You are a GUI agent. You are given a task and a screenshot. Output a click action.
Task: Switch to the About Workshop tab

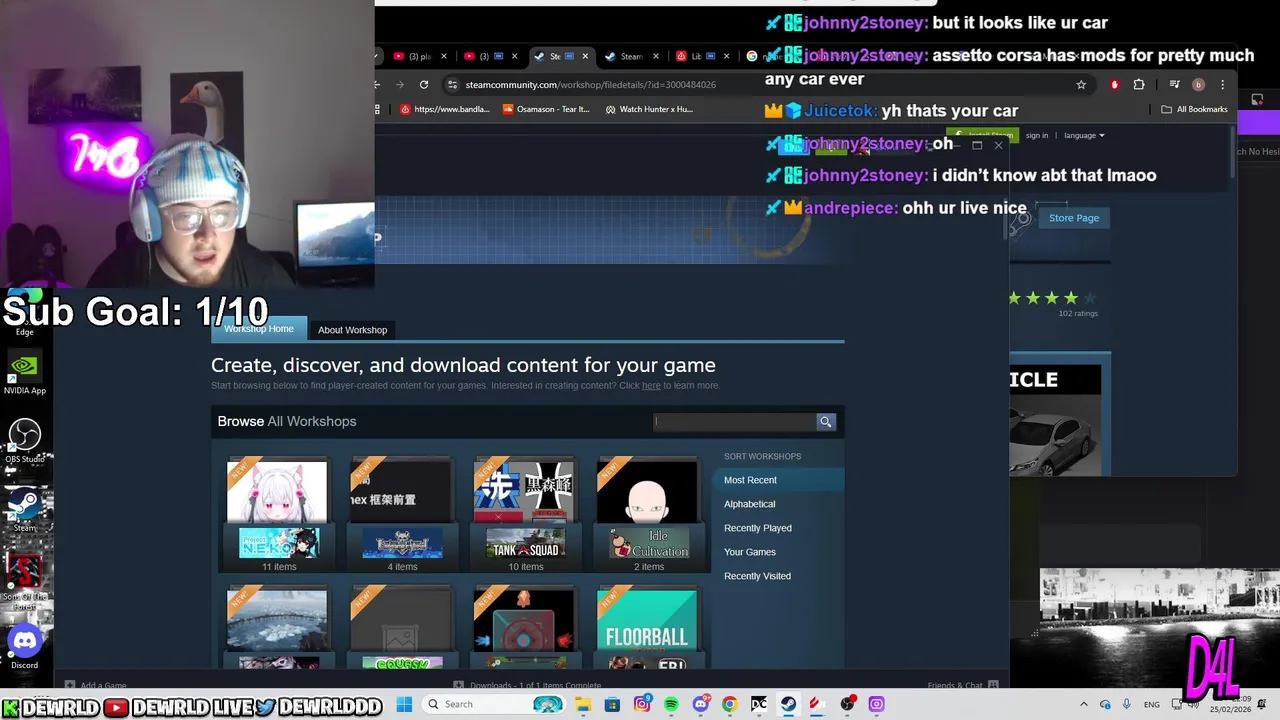click(352, 330)
